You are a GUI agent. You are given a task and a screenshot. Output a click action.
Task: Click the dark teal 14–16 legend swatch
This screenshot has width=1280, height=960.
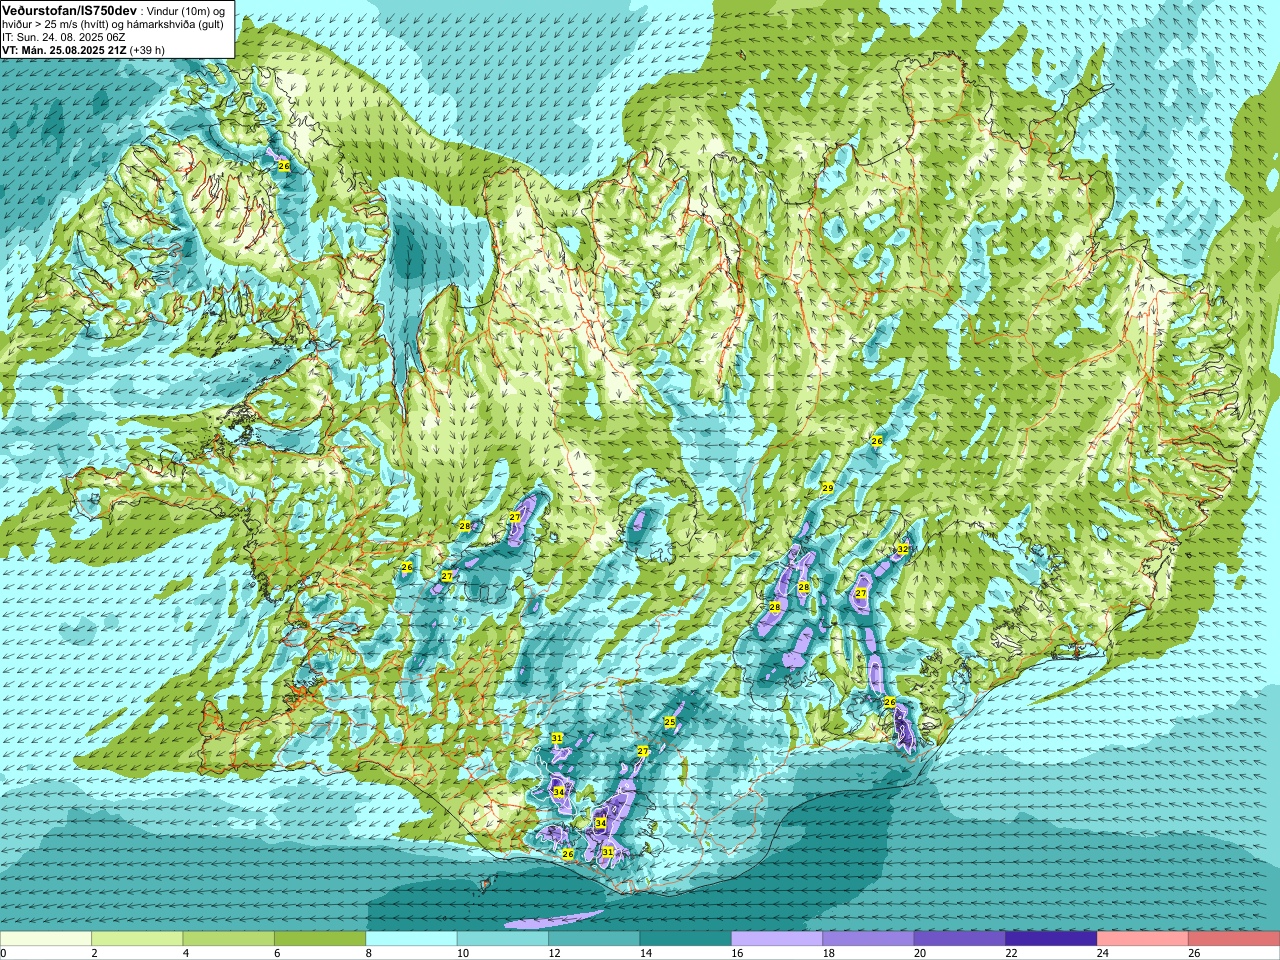(x=686, y=939)
